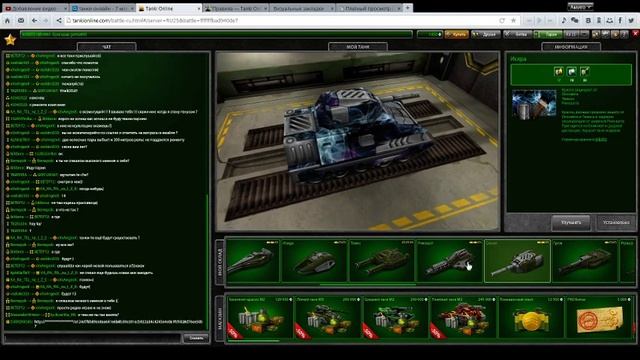This screenshot has height=360, width=640.
Task: Open the chat bubbles extension icon
Action: tap(575, 20)
